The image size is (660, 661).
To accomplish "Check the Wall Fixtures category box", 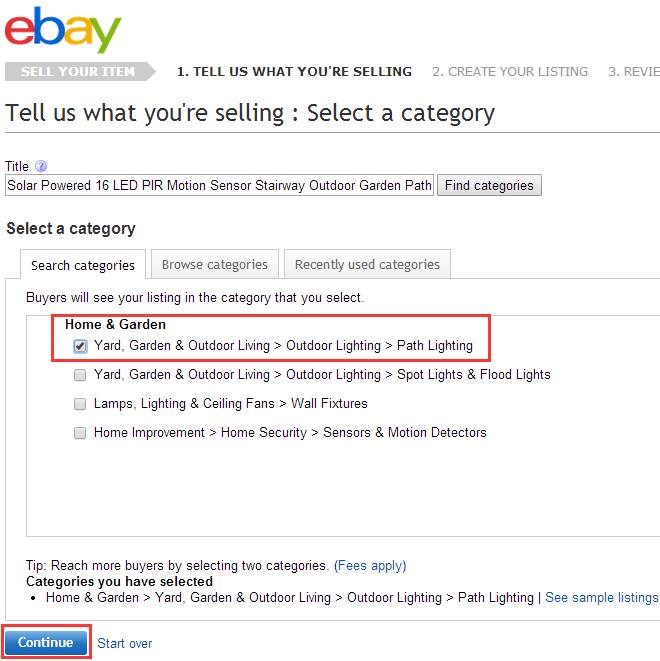I will [80, 404].
